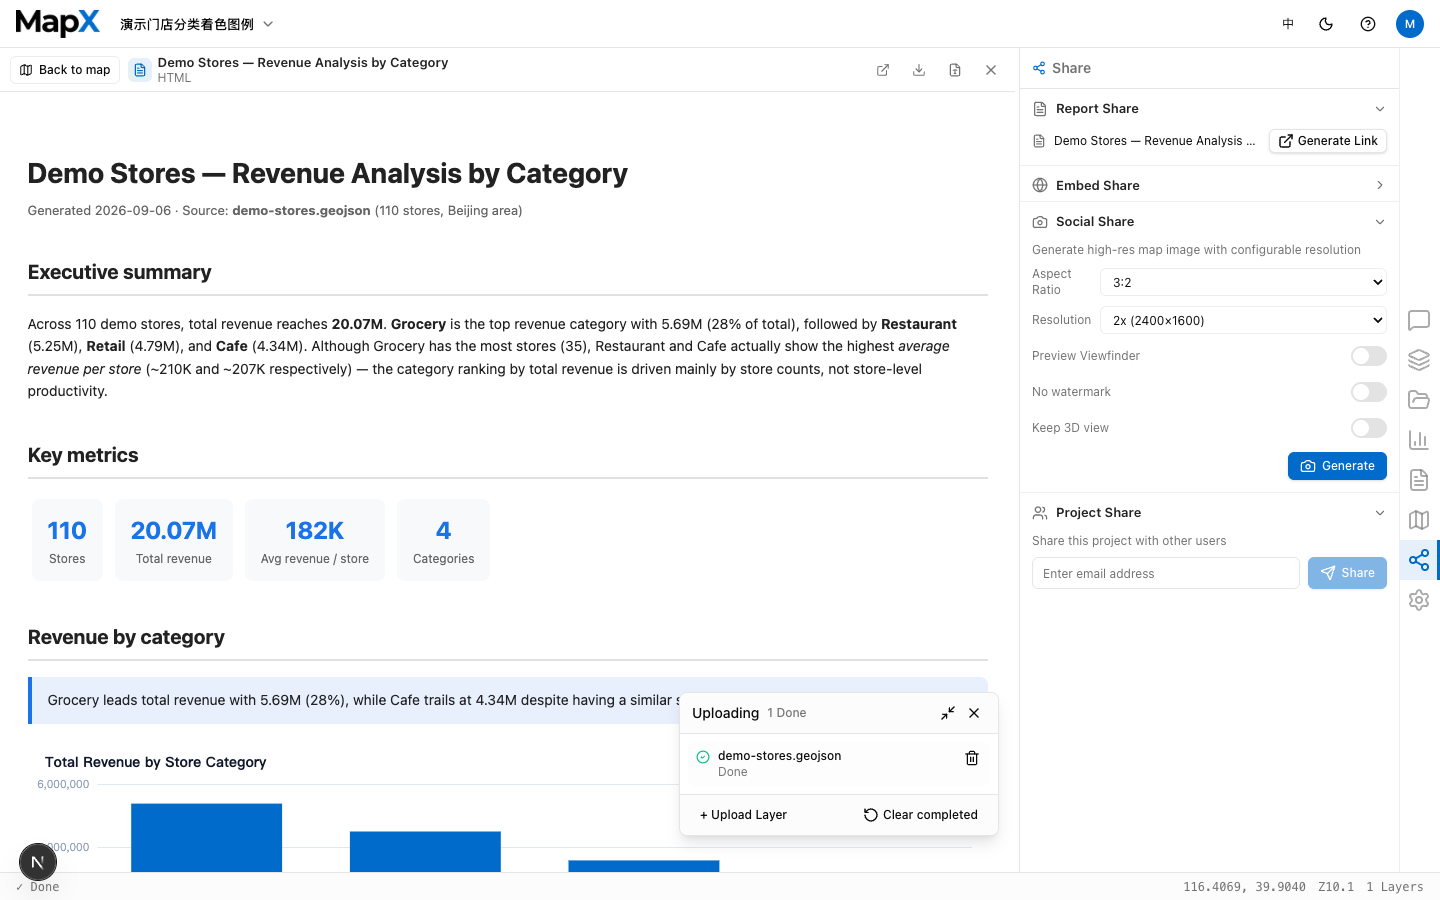Open the basemap sidebar icon
This screenshot has width=1440, height=900.
pos(1419,520)
